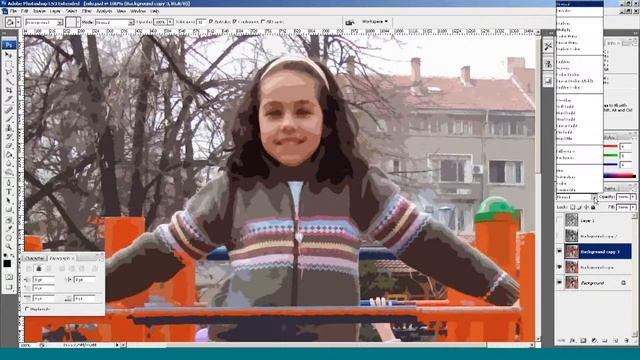
Task: Enable the Hyphenate checkbox
Action: tap(27, 309)
